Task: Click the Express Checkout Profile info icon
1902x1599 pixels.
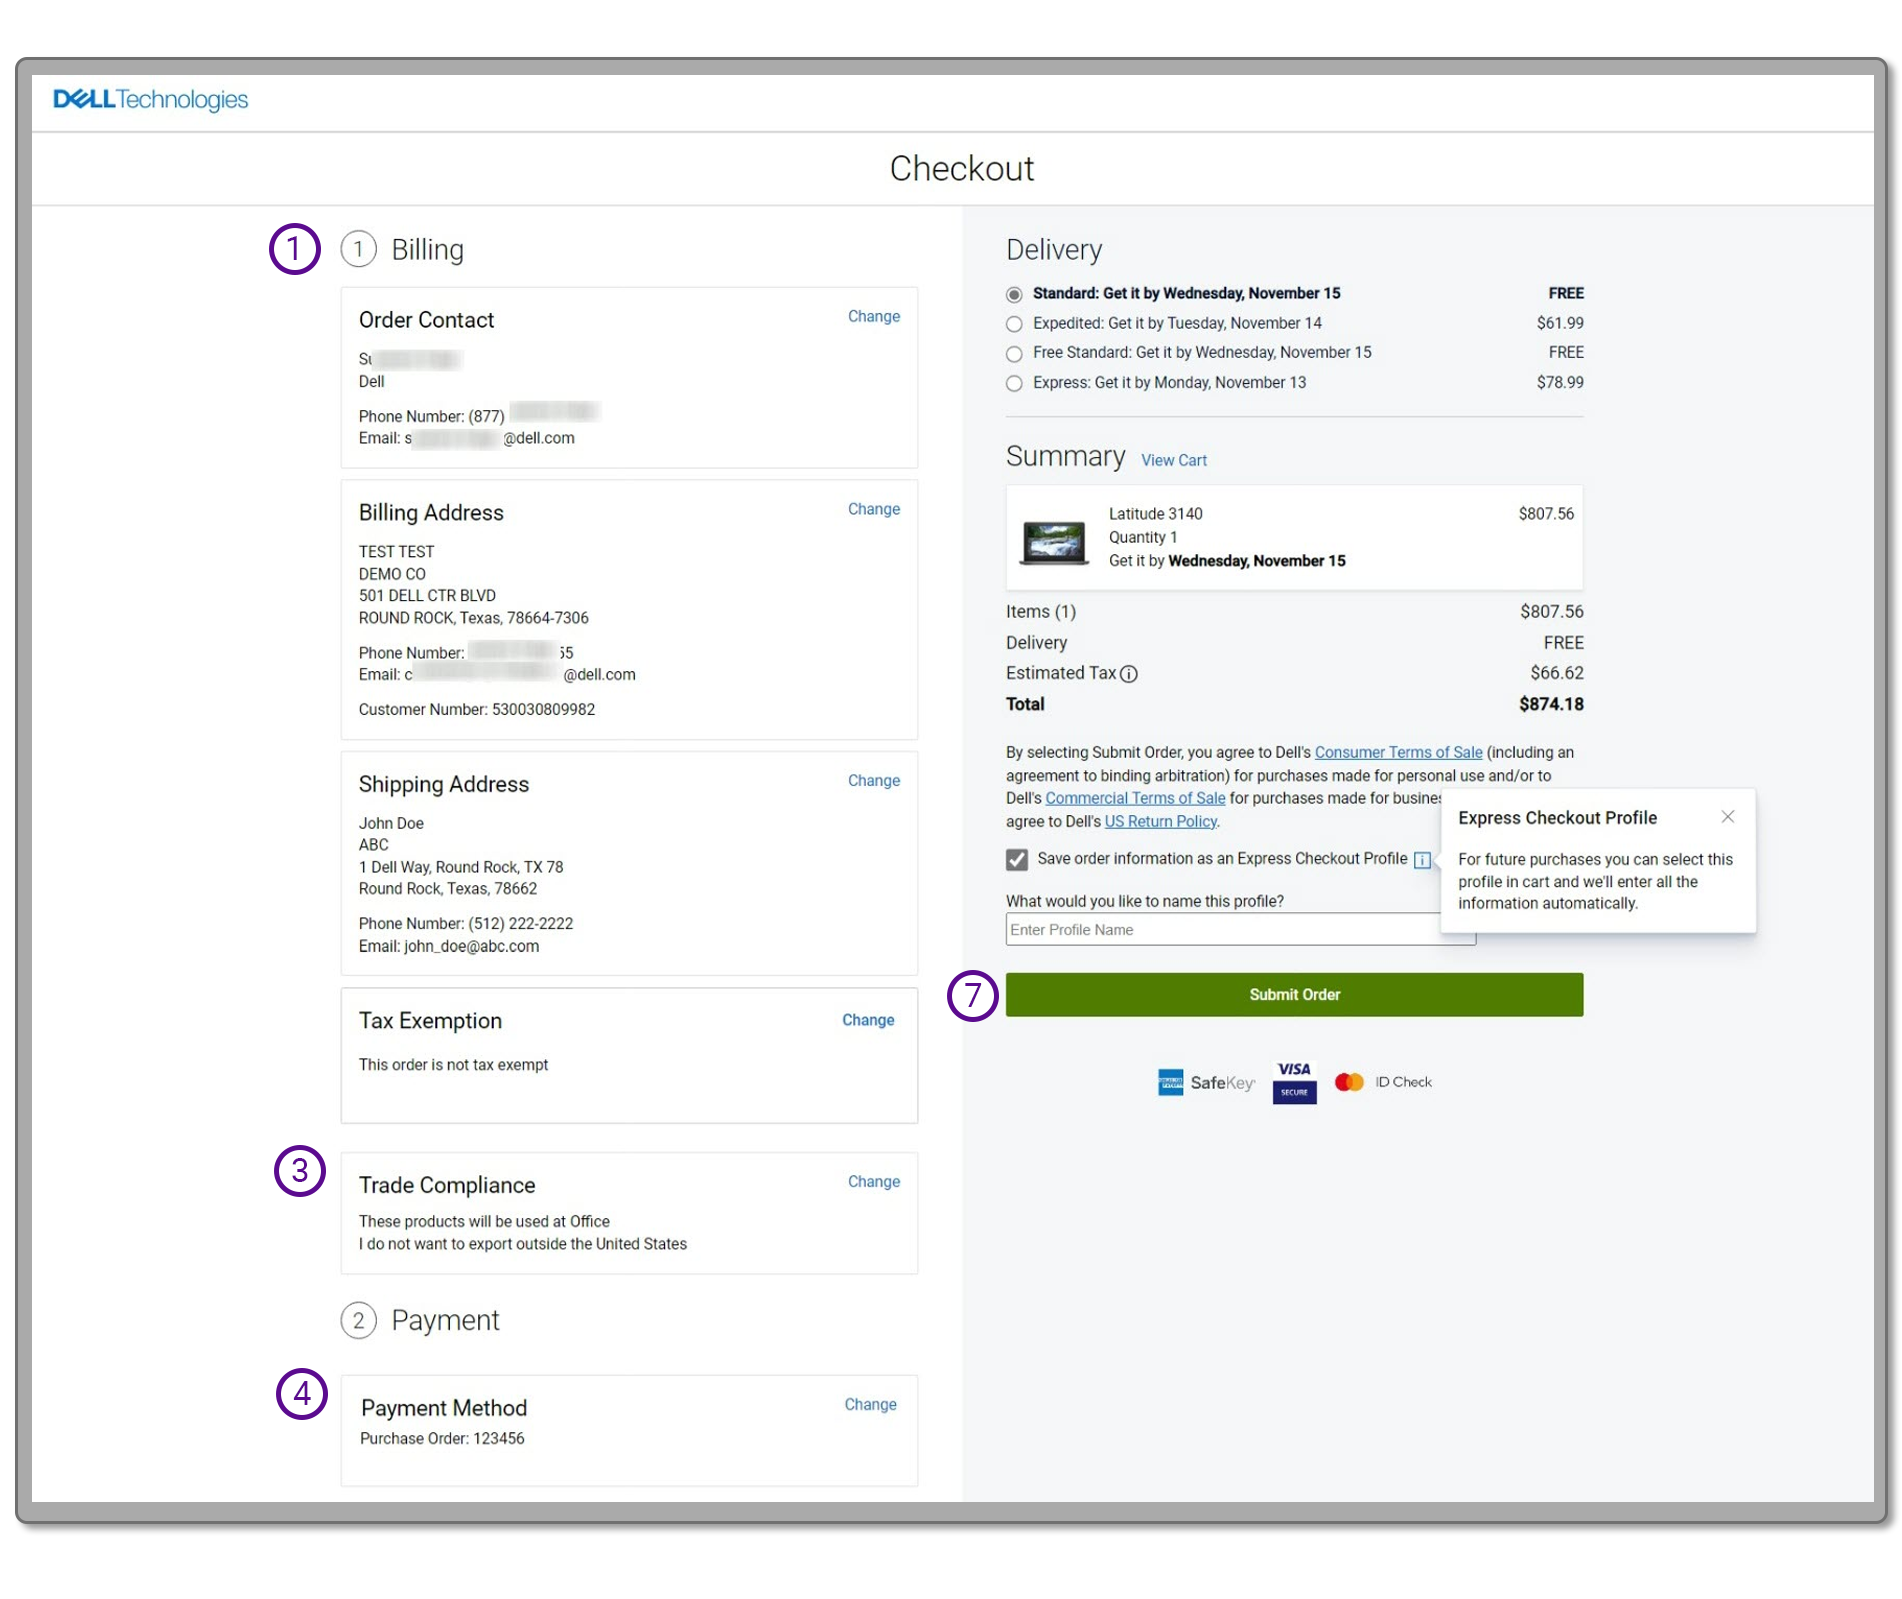Action: click(x=1421, y=860)
